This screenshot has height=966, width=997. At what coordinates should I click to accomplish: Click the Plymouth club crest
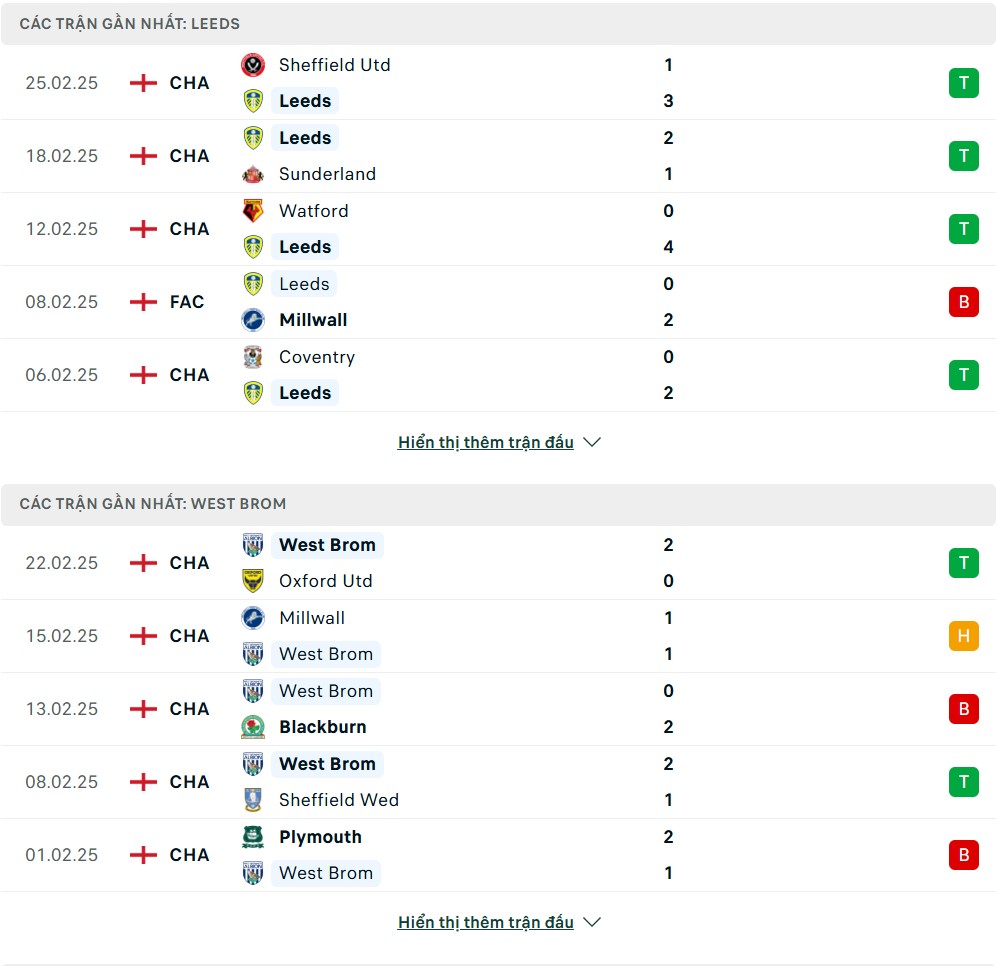coord(253,837)
